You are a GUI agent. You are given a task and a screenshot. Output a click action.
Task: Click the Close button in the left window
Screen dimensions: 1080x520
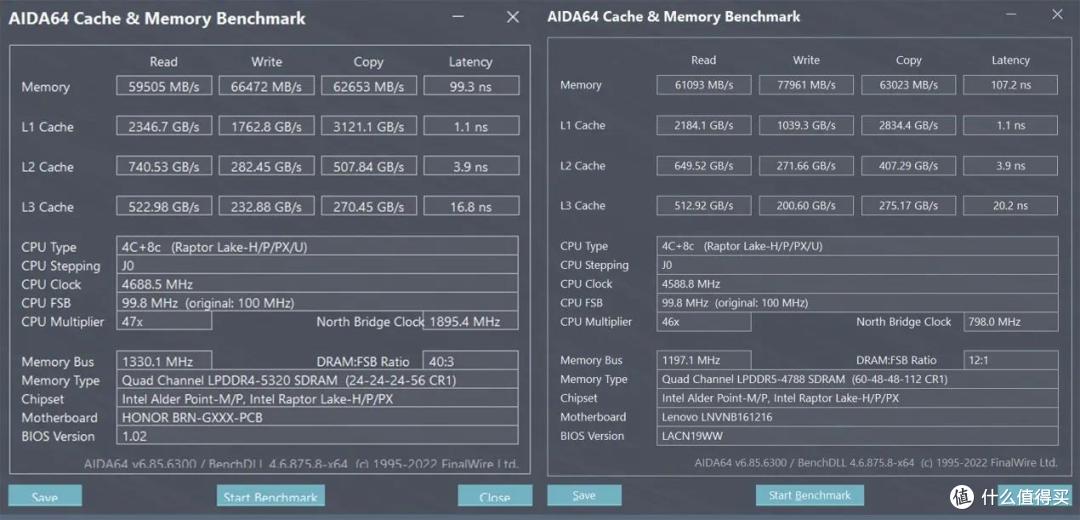495,497
